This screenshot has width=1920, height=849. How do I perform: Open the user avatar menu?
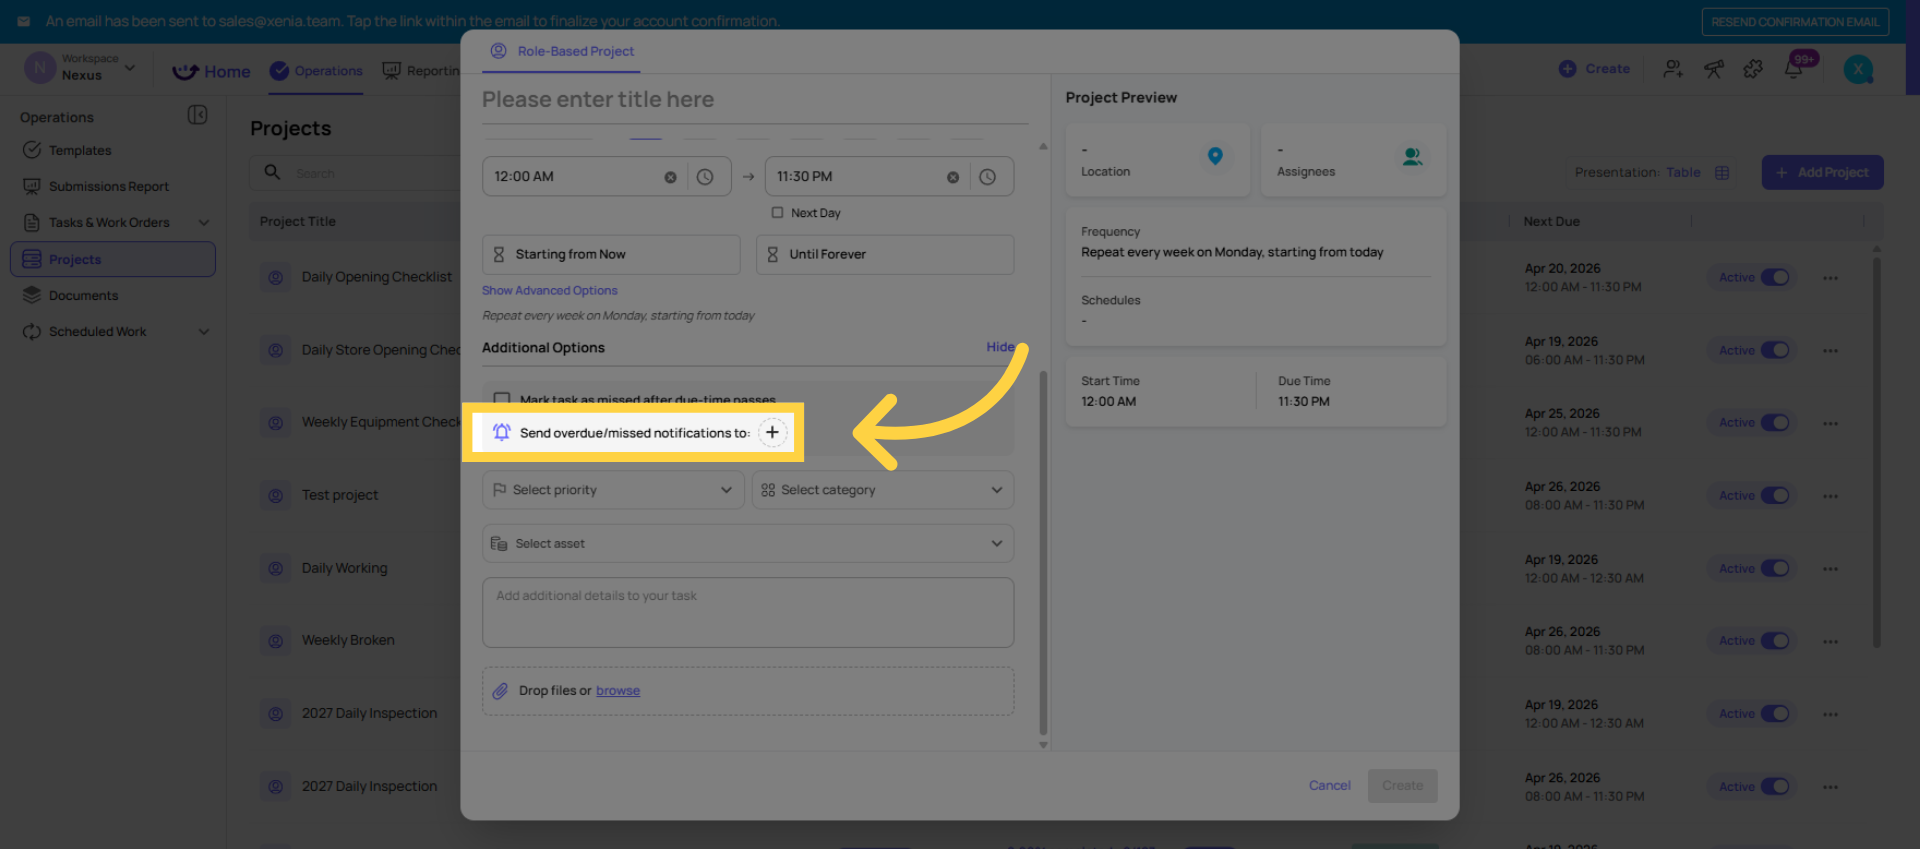click(x=1858, y=69)
